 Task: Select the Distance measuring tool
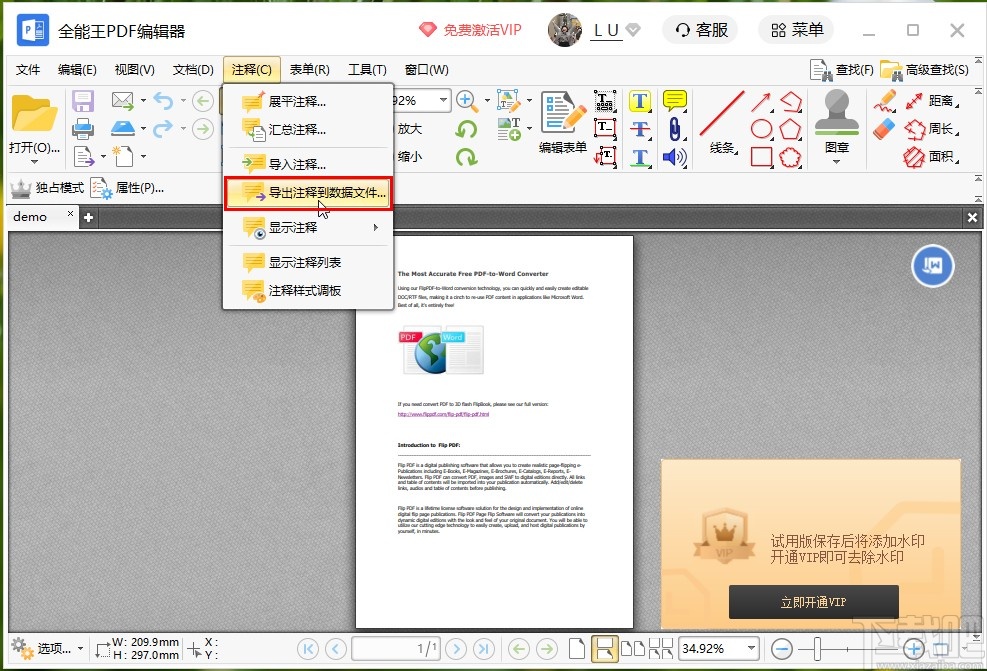pos(932,101)
